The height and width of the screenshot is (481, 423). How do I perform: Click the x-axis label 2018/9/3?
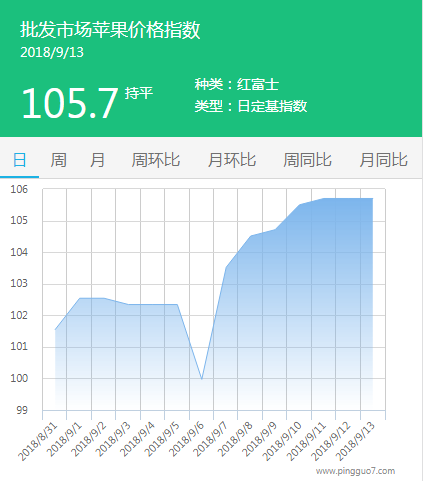point(113,439)
